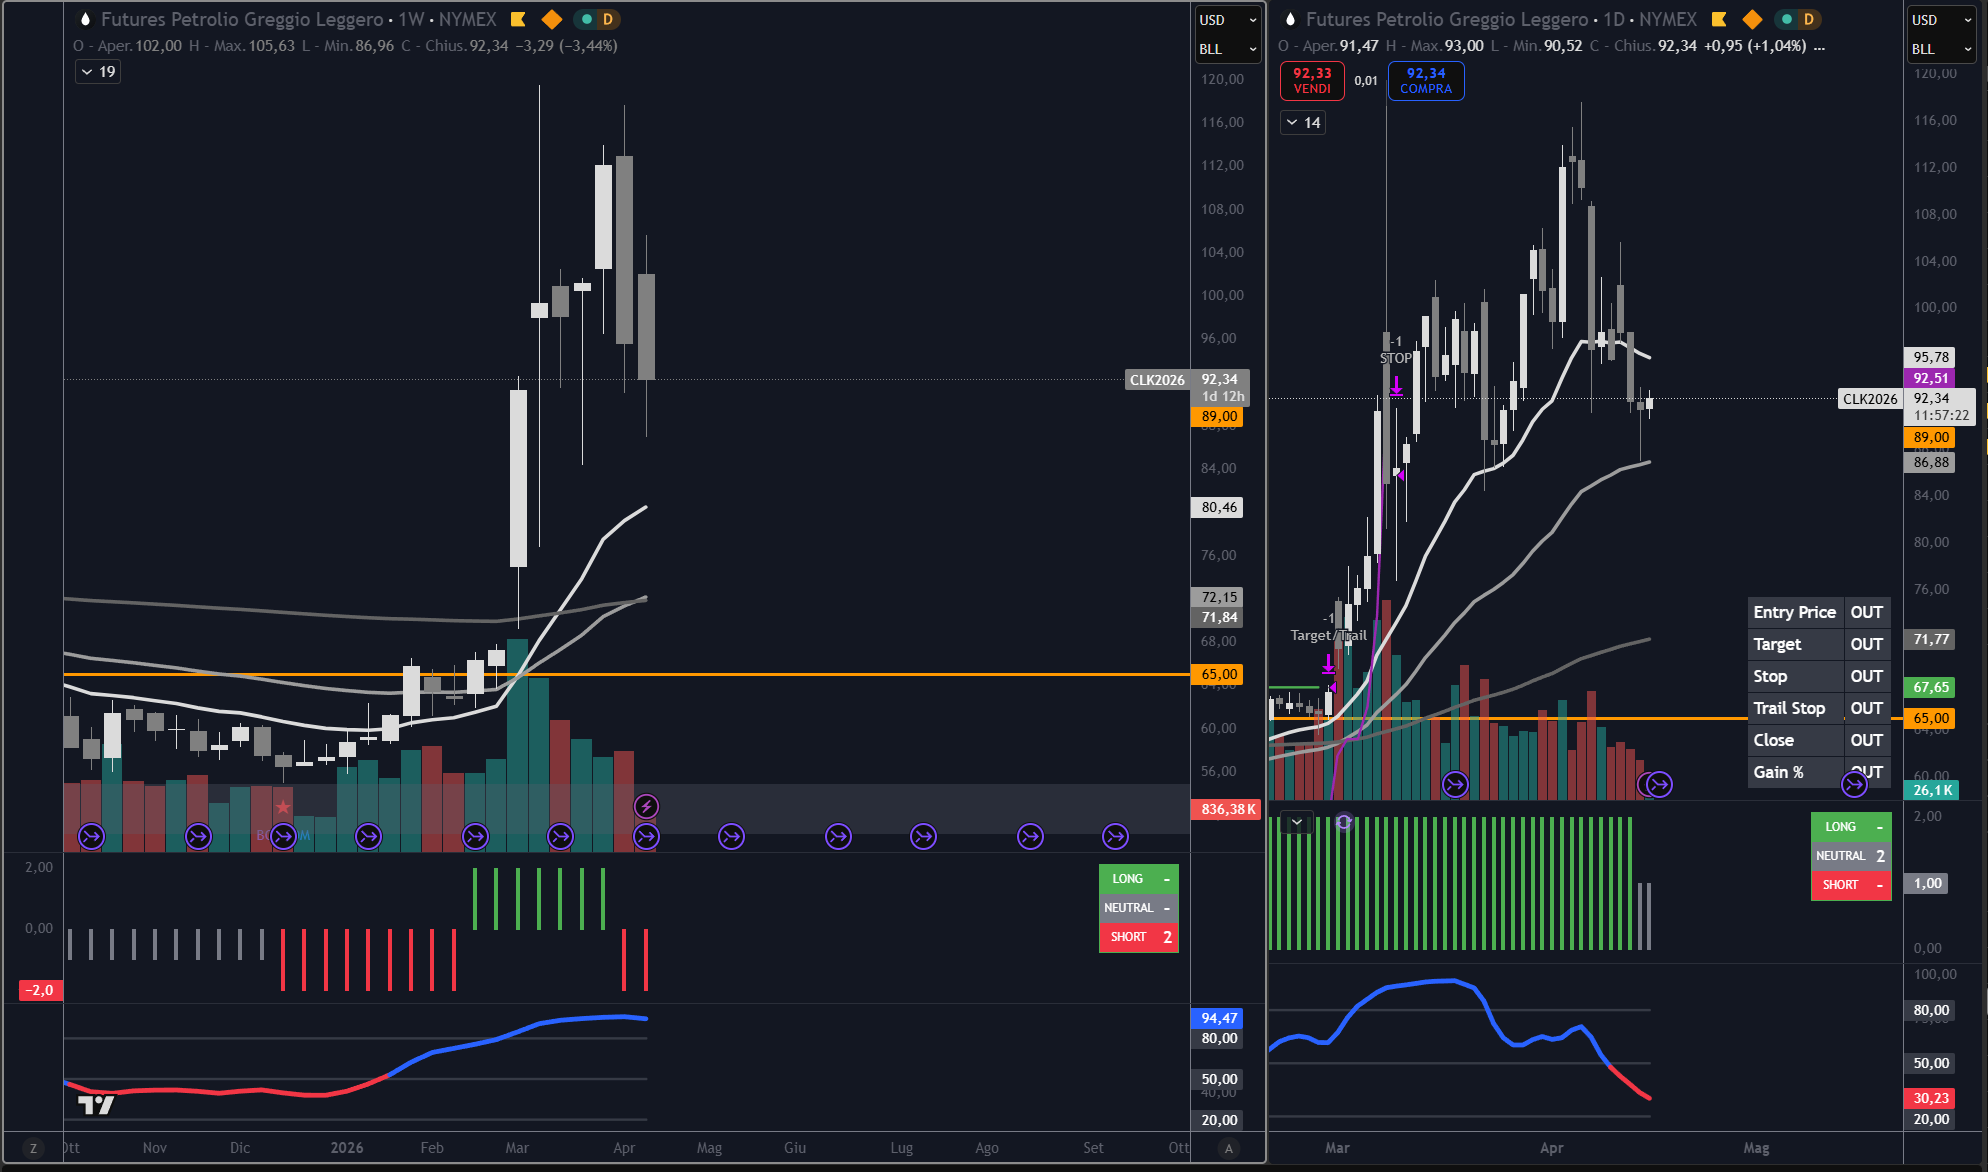Expand the 14 indicators legend on daily chart
Screen dimensions: 1988x1172
[x=1303, y=123]
